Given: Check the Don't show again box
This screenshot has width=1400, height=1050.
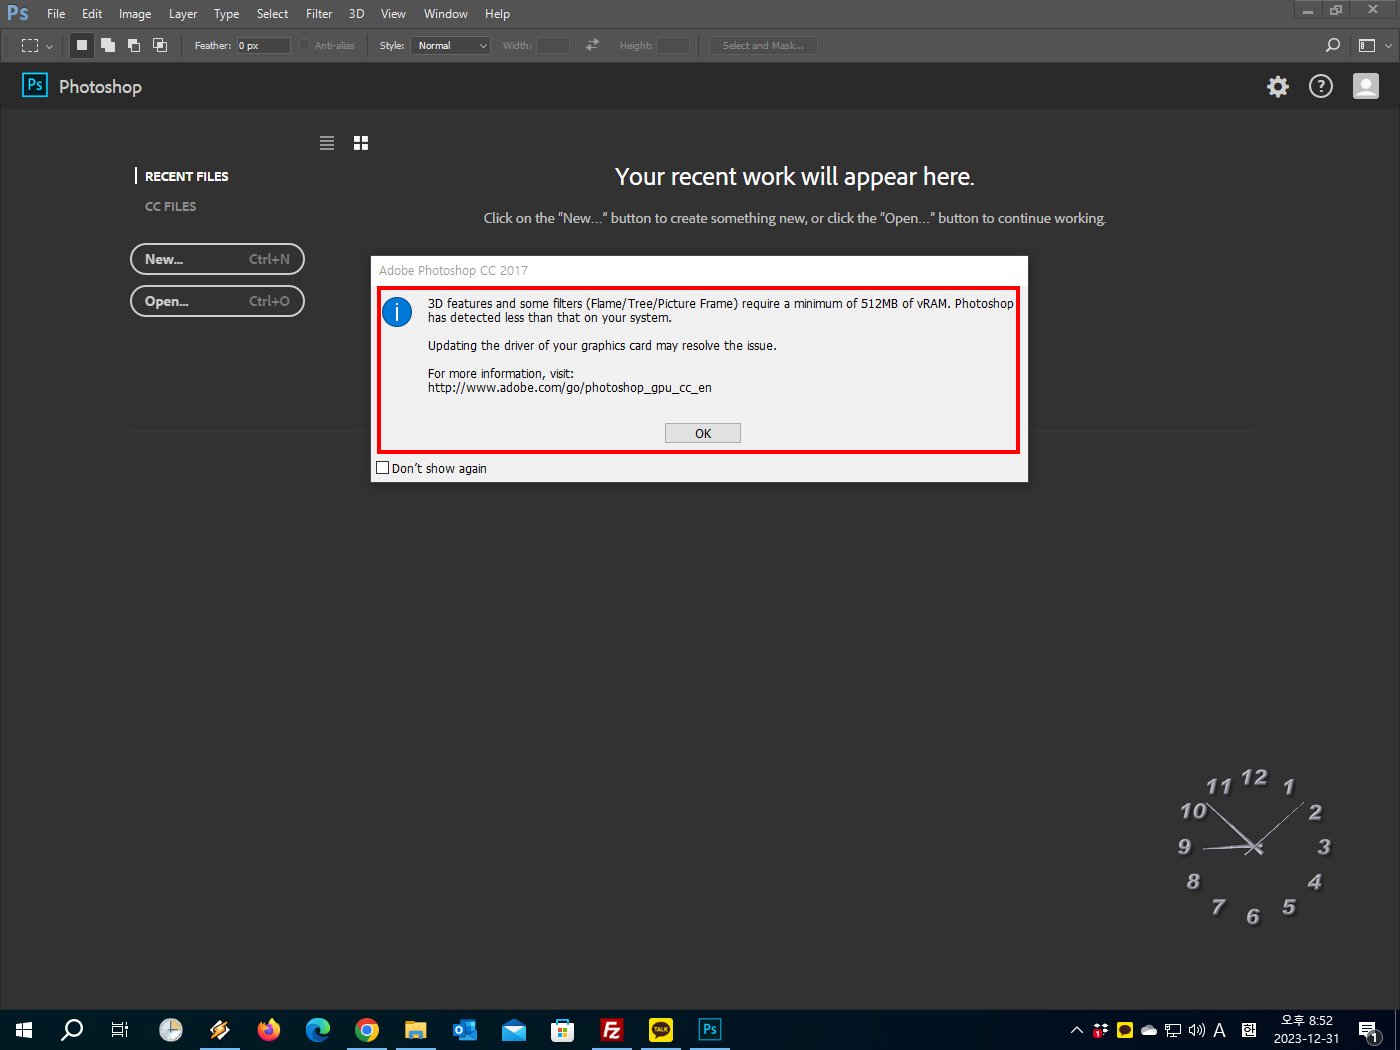Looking at the screenshot, I should click(383, 468).
